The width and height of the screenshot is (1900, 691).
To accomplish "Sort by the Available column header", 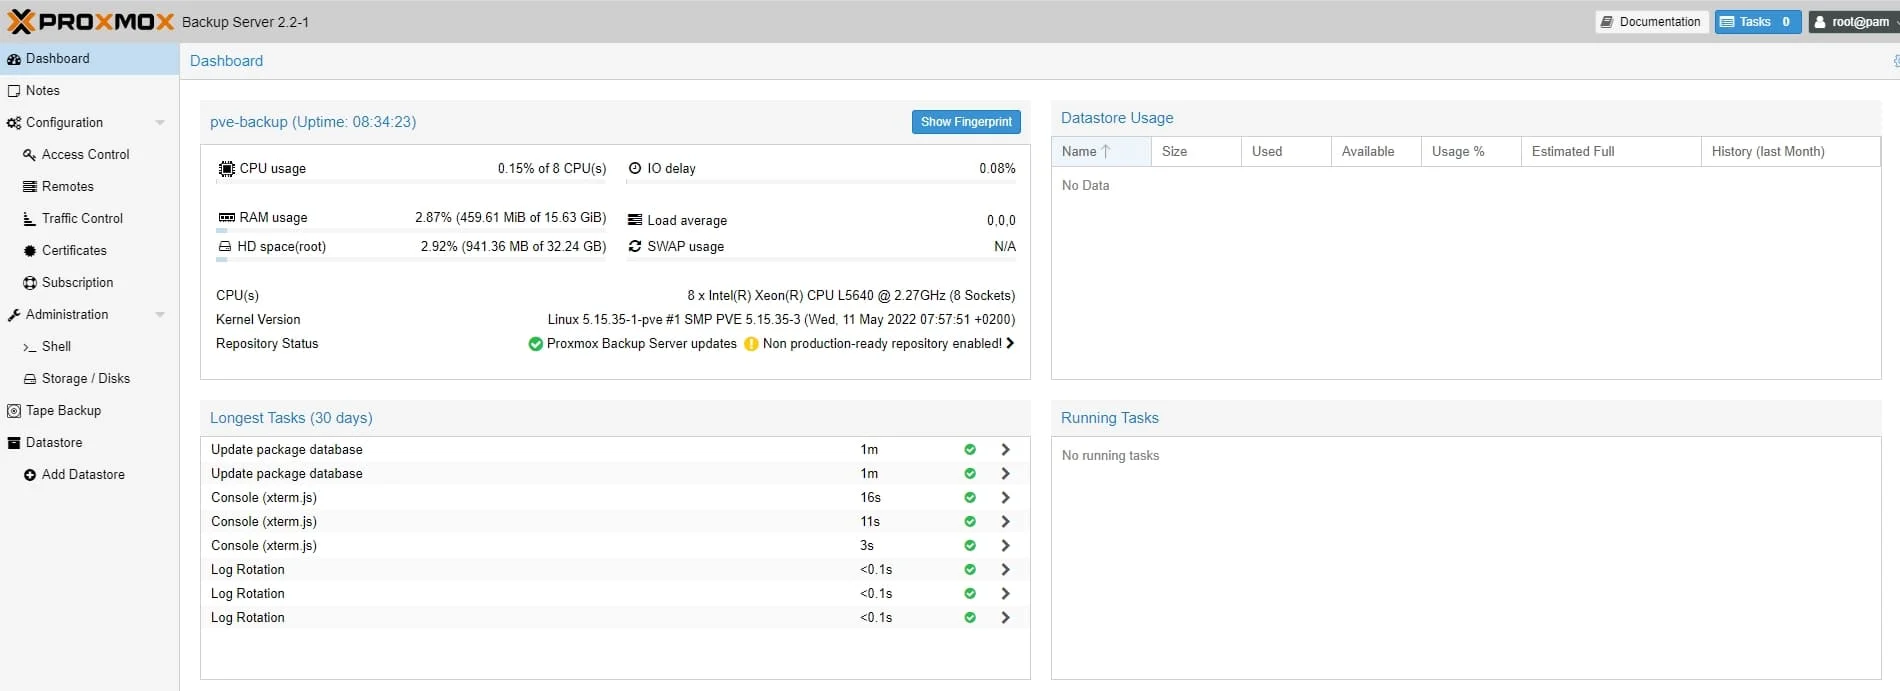I will 1376,151.
